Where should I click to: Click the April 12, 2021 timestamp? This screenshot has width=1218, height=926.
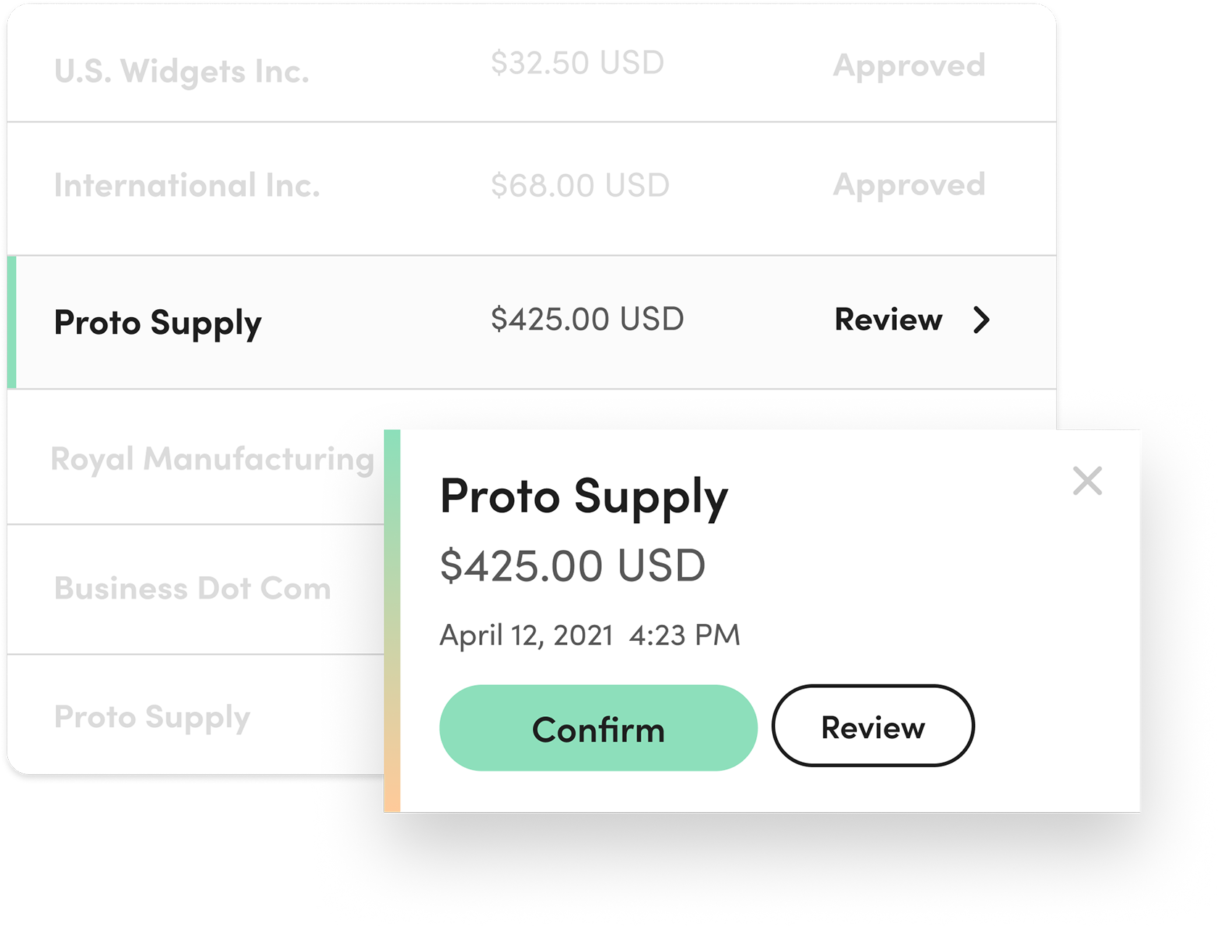coord(589,635)
